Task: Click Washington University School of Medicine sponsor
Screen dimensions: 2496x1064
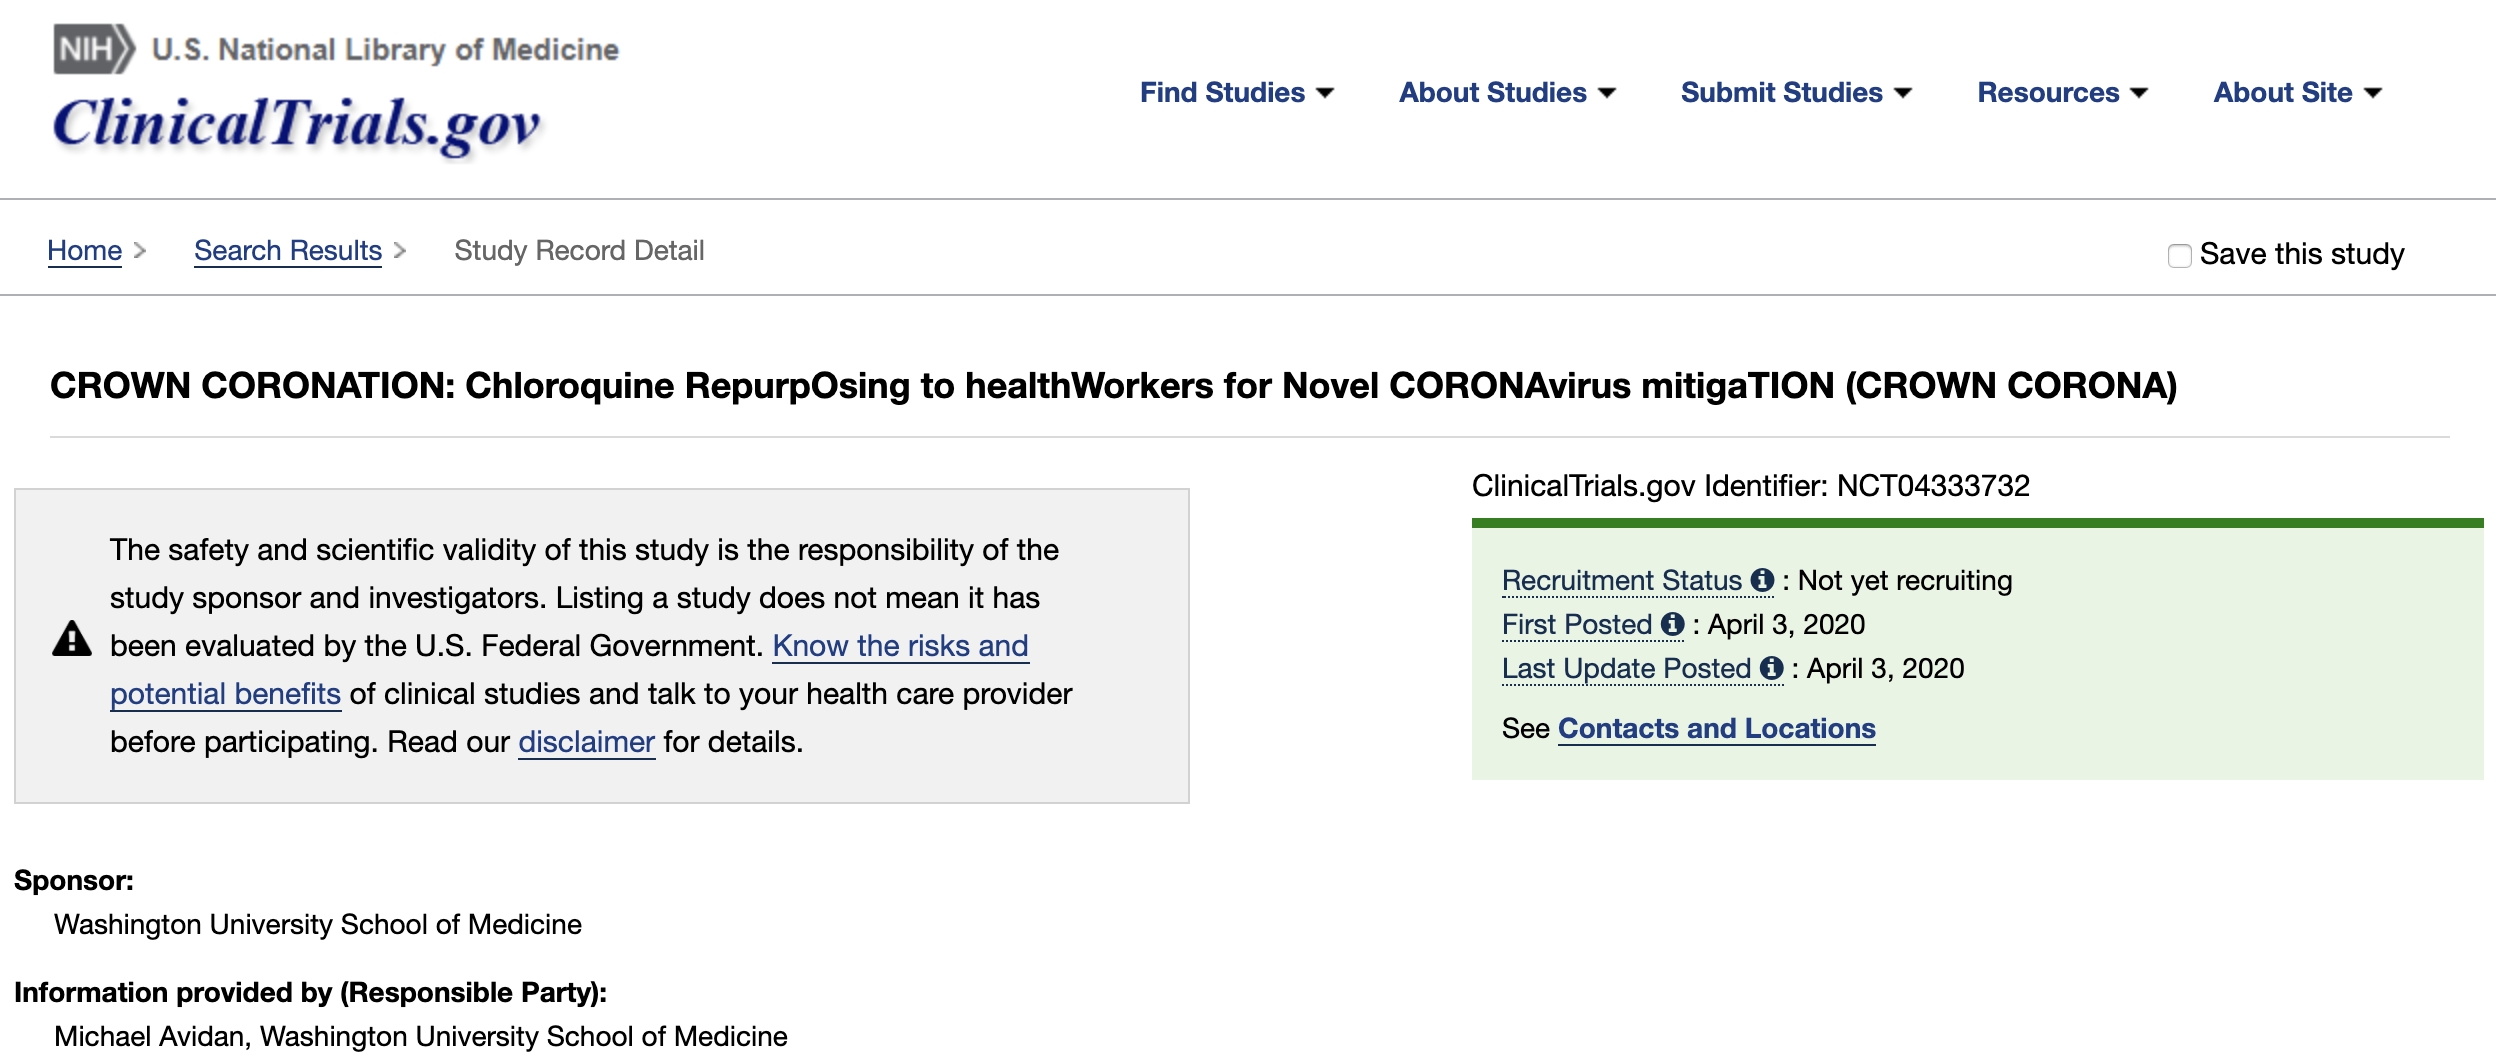Action: (x=318, y=924)
